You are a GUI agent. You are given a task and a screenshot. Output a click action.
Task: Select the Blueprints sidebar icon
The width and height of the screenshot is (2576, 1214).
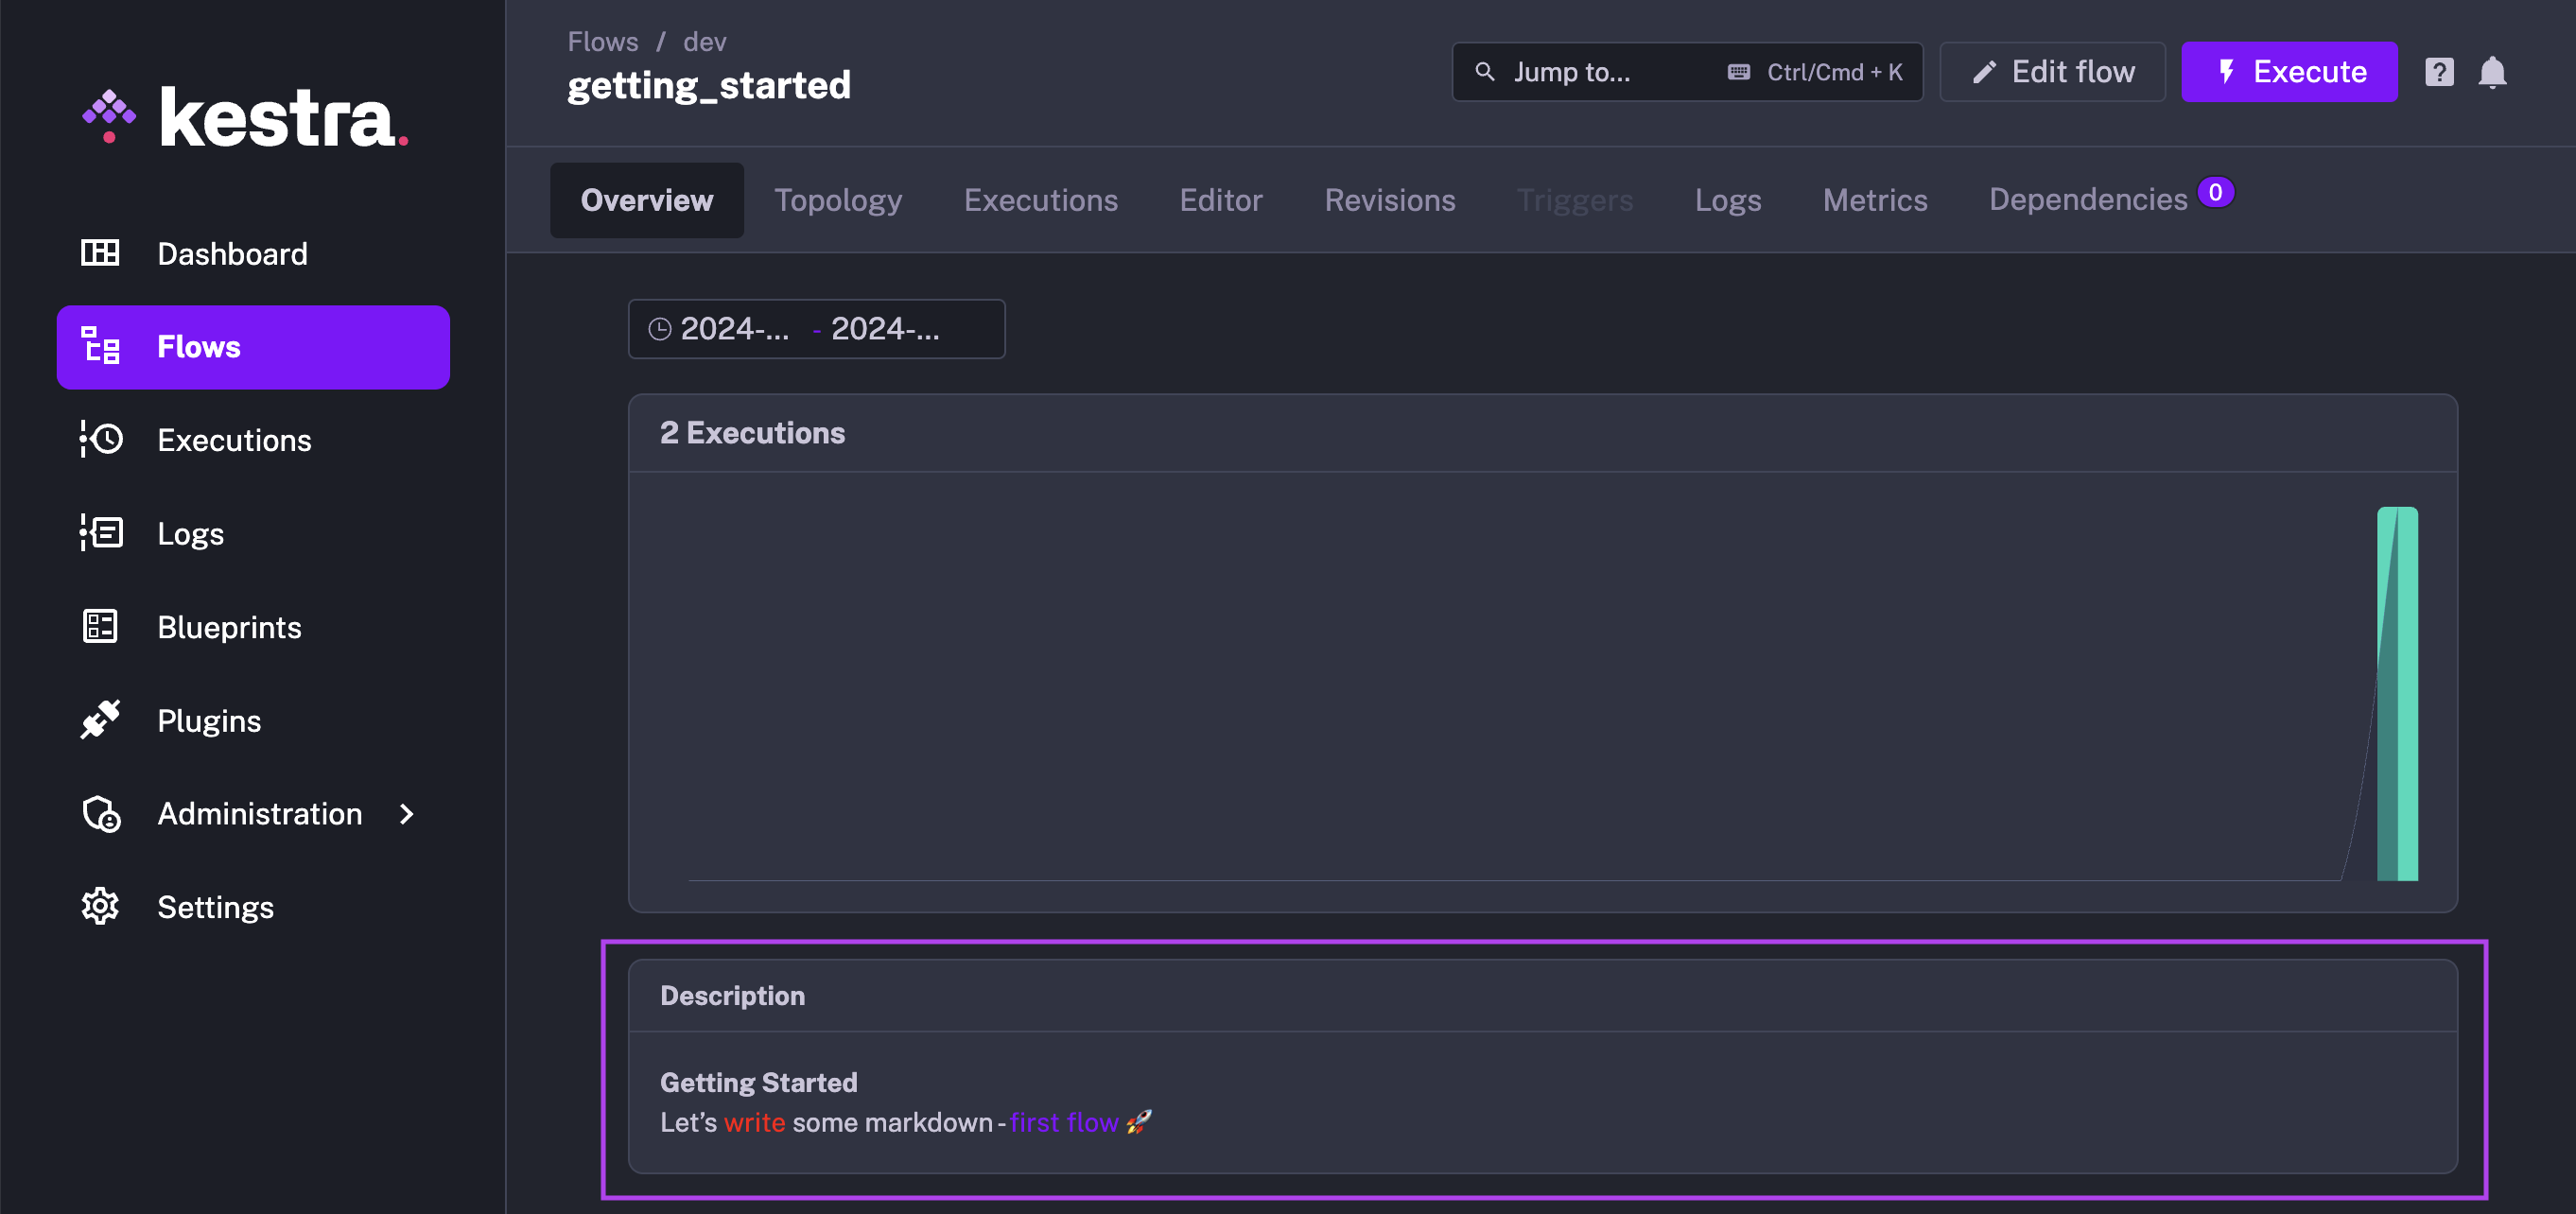[100, 627]
